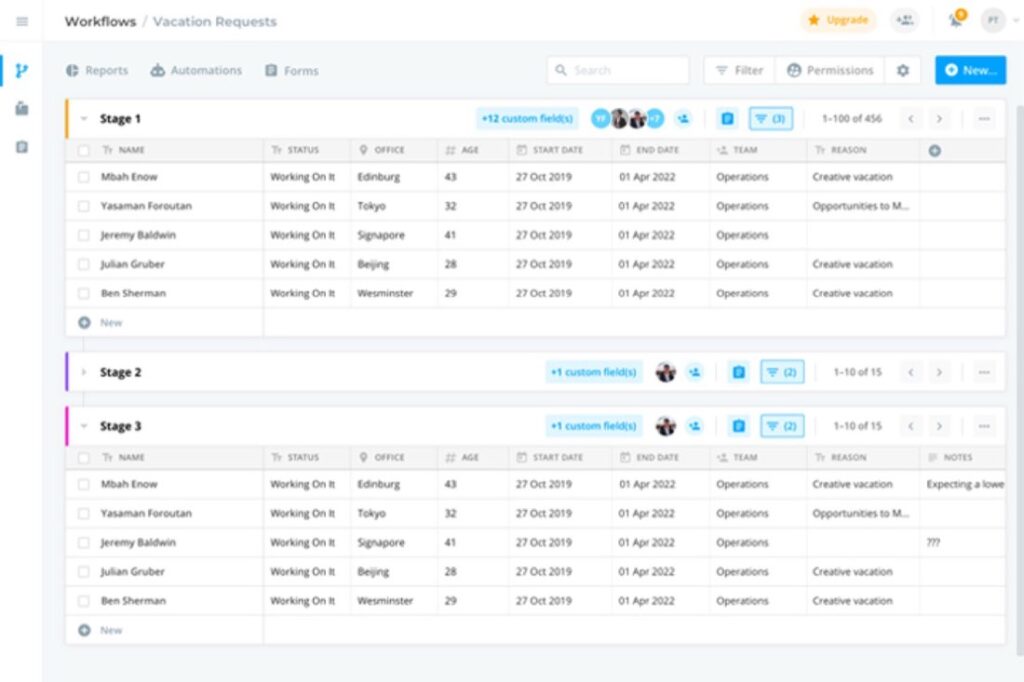
Task: Click the member avatar in Stage 2 header
Action: pyautogui.click(x=665, y=372)
